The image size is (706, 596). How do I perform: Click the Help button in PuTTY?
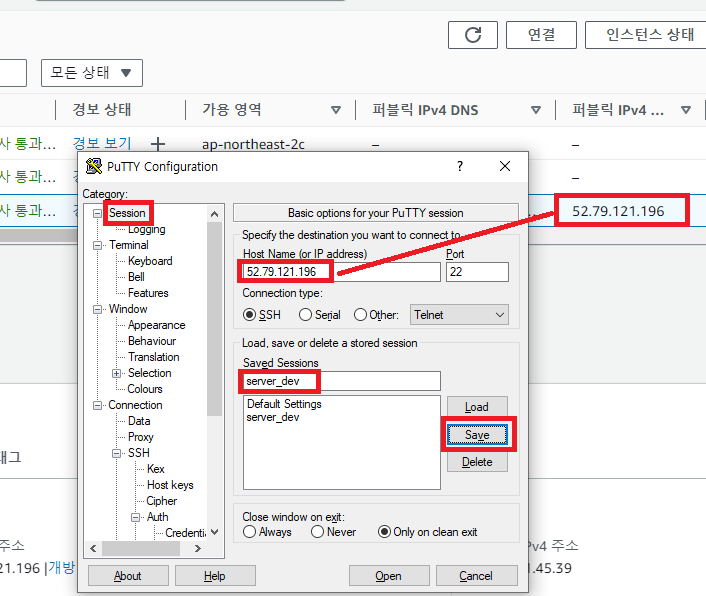215,576
